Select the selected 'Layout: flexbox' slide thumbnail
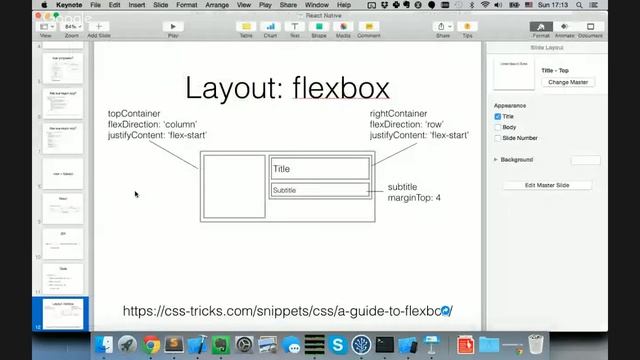 coord(63,313)
